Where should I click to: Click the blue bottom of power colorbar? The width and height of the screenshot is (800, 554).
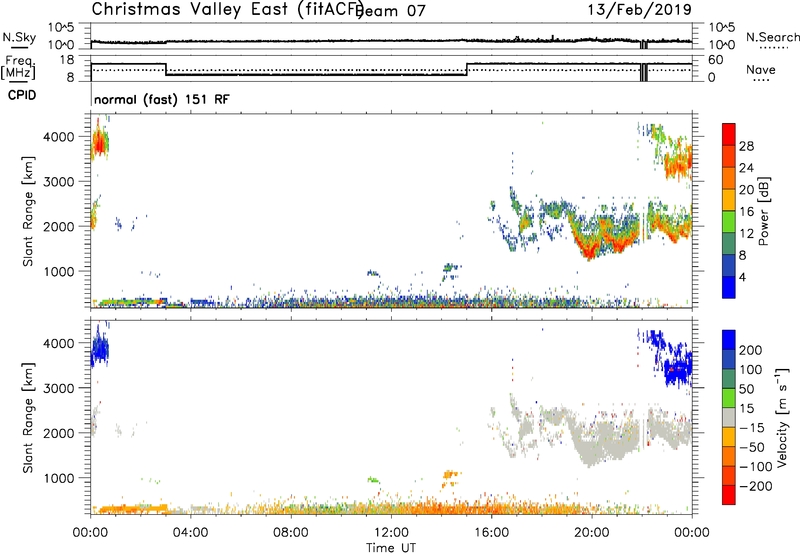click(x=729, y=287)
